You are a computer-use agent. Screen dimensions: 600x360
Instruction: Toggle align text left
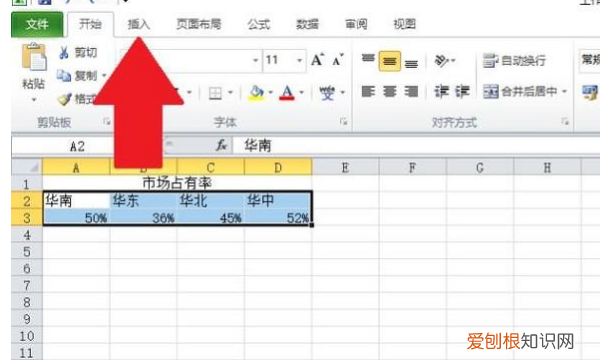point(368,92)
